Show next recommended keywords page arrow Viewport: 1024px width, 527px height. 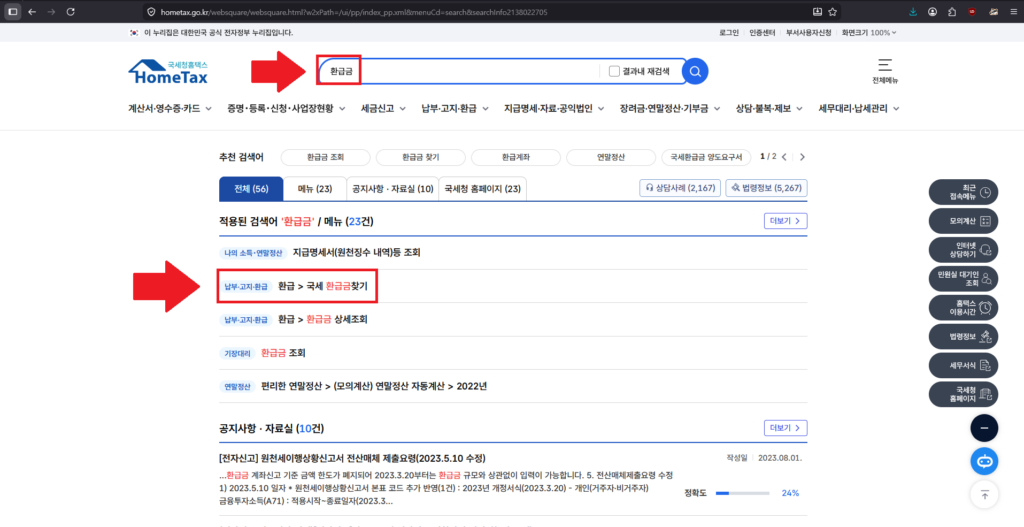coord(803,157)
